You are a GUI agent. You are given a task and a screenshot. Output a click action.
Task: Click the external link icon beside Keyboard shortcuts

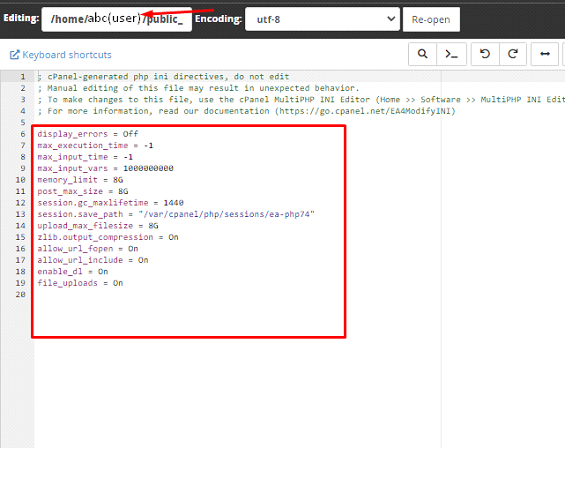point(14,55)
